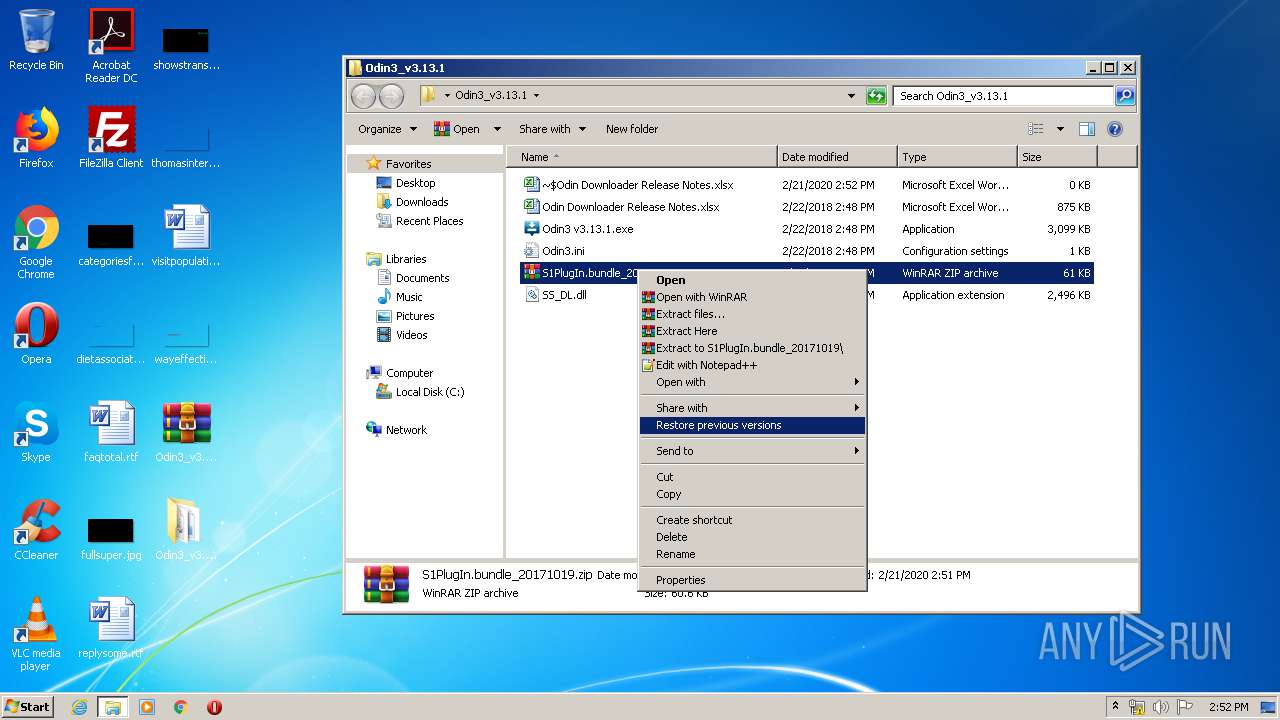Launch Opera browser shortcut
The image size is (1280, 720).
click(x=36, y=334)
